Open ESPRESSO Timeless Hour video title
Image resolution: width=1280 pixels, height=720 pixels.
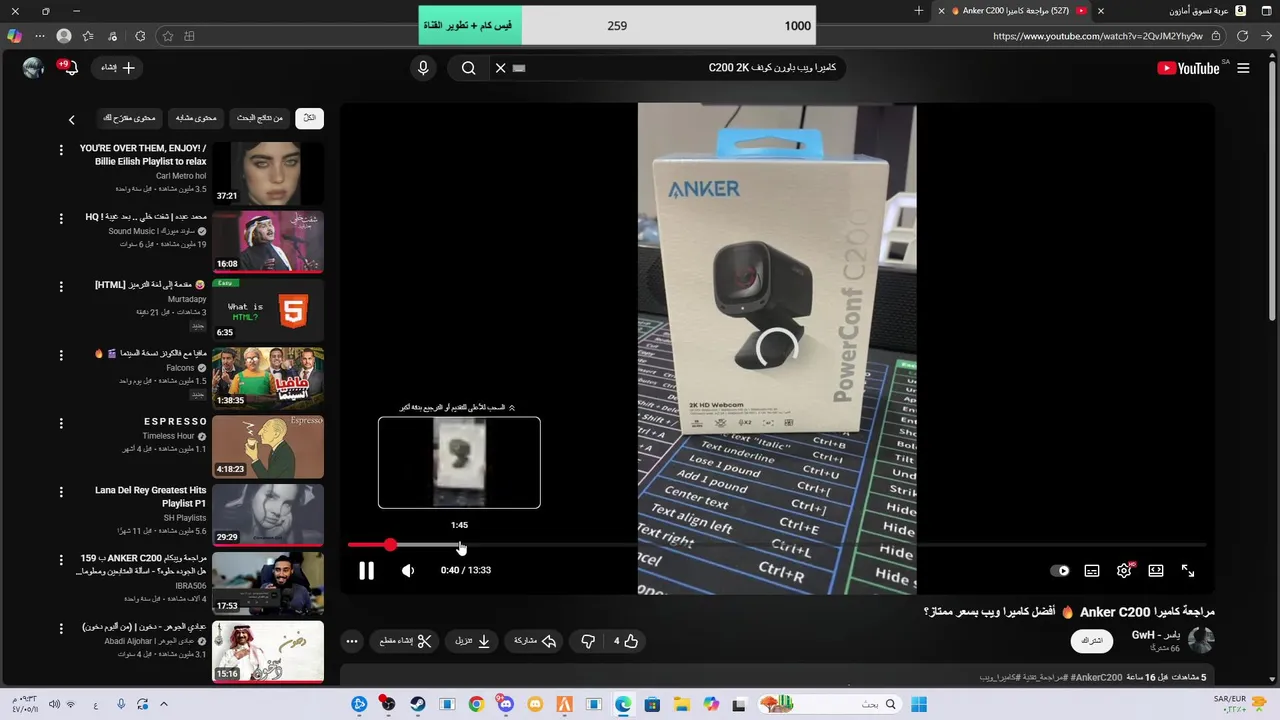(175, 422)
